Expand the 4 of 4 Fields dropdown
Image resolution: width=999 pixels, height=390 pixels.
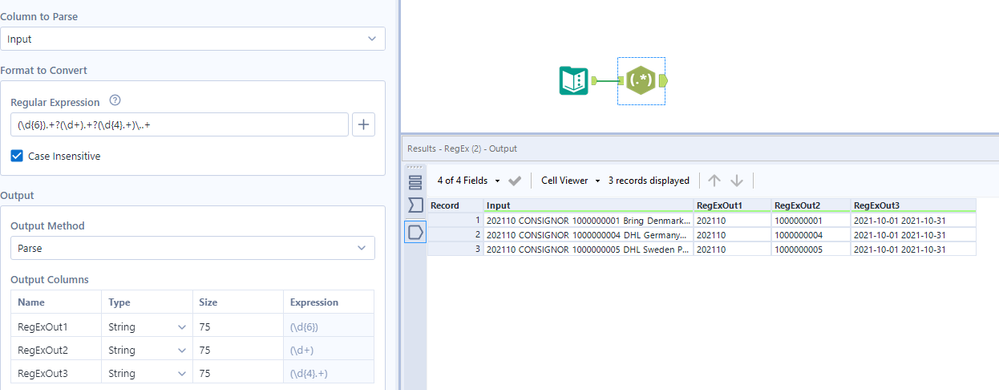coord(470,181)
